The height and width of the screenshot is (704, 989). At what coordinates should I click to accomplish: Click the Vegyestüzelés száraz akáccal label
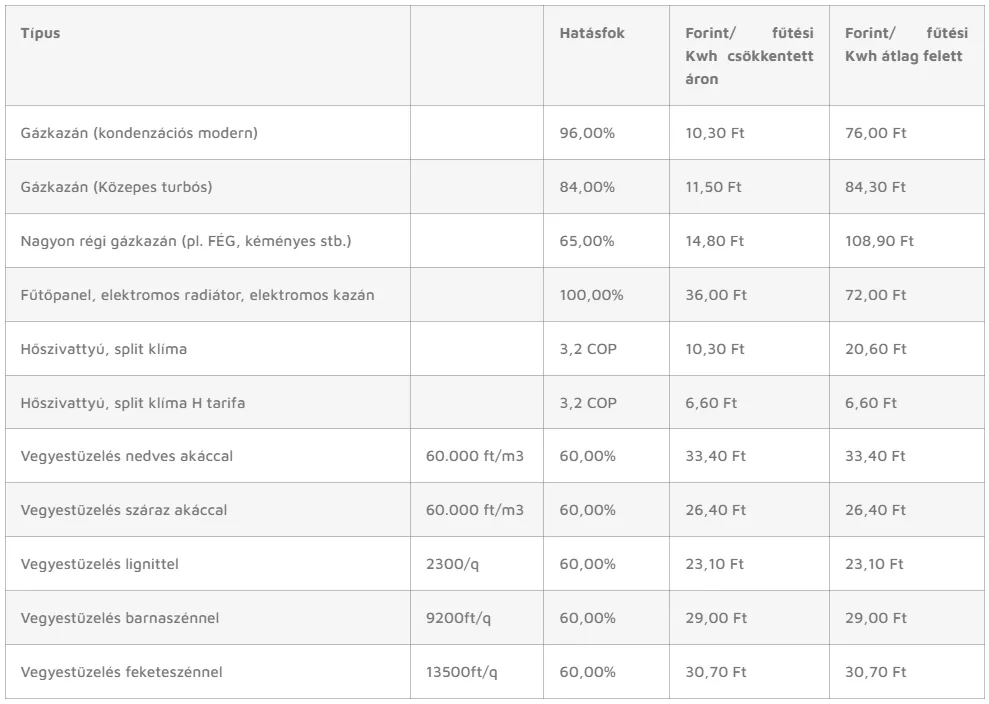pos(124,510)
